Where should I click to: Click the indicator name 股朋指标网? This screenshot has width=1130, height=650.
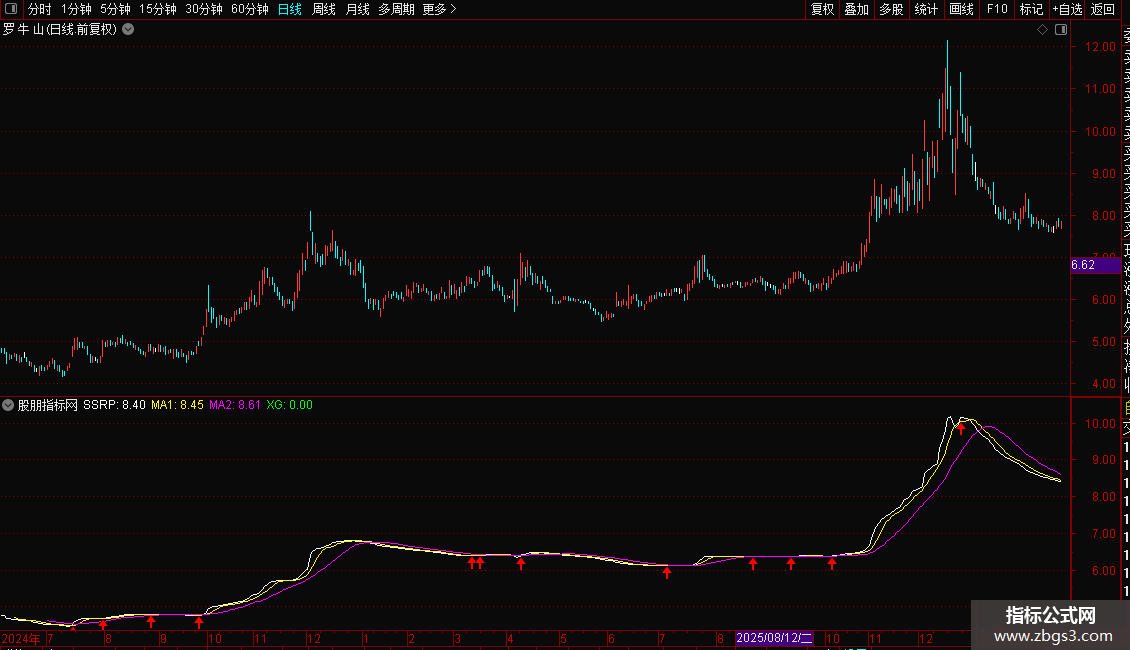[x=48, y=405]
